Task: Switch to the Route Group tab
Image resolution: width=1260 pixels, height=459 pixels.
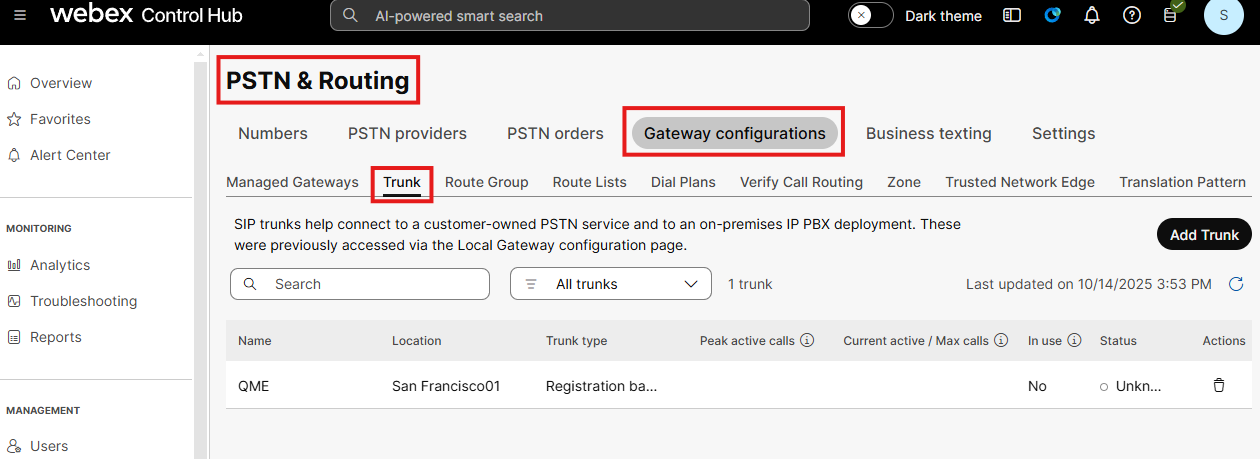Action: pyautogui.click(x=486, y=182)
